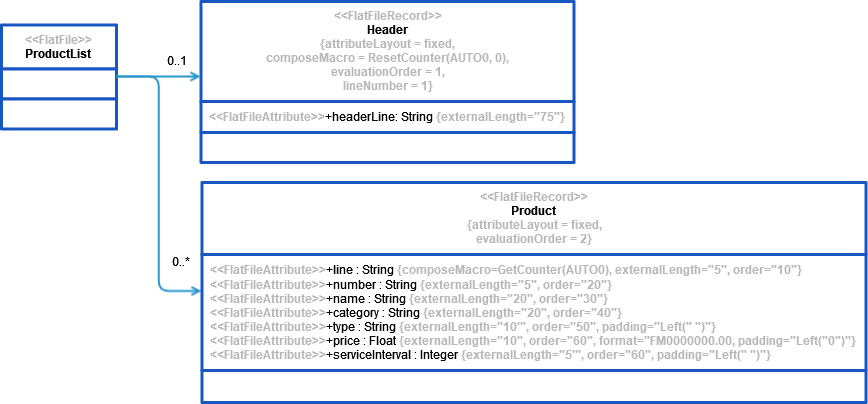Click the line attribute with GetCounter macro
Image resolution: width=868 pixels, height=404 pixels.
505,270
